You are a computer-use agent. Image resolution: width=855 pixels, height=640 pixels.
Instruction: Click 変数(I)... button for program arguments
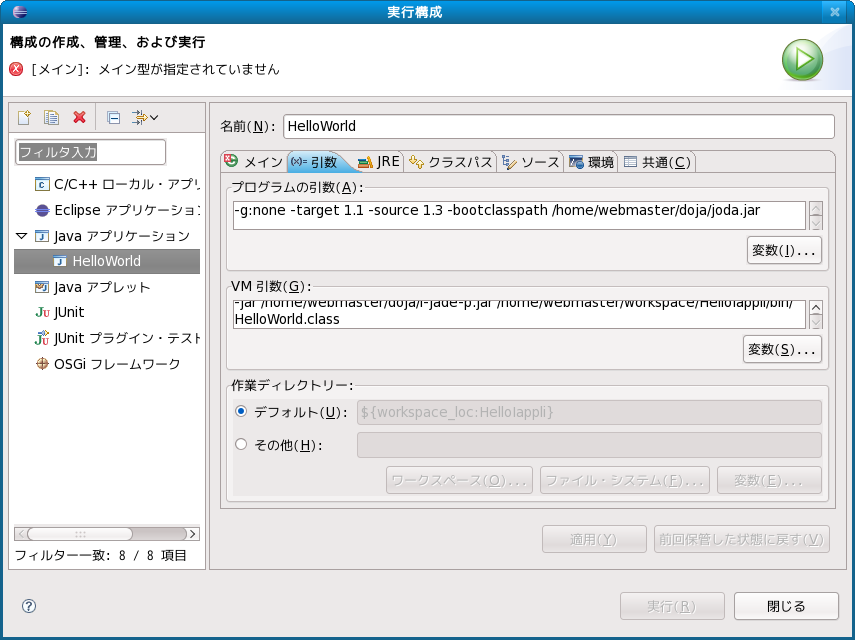pyautogui.click(x=784, y=250)
